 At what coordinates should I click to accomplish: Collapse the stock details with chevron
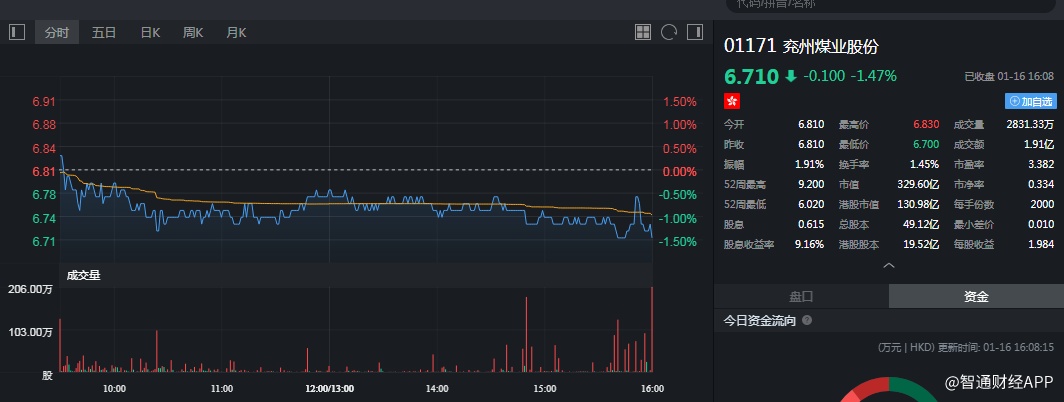click(888, 266)
